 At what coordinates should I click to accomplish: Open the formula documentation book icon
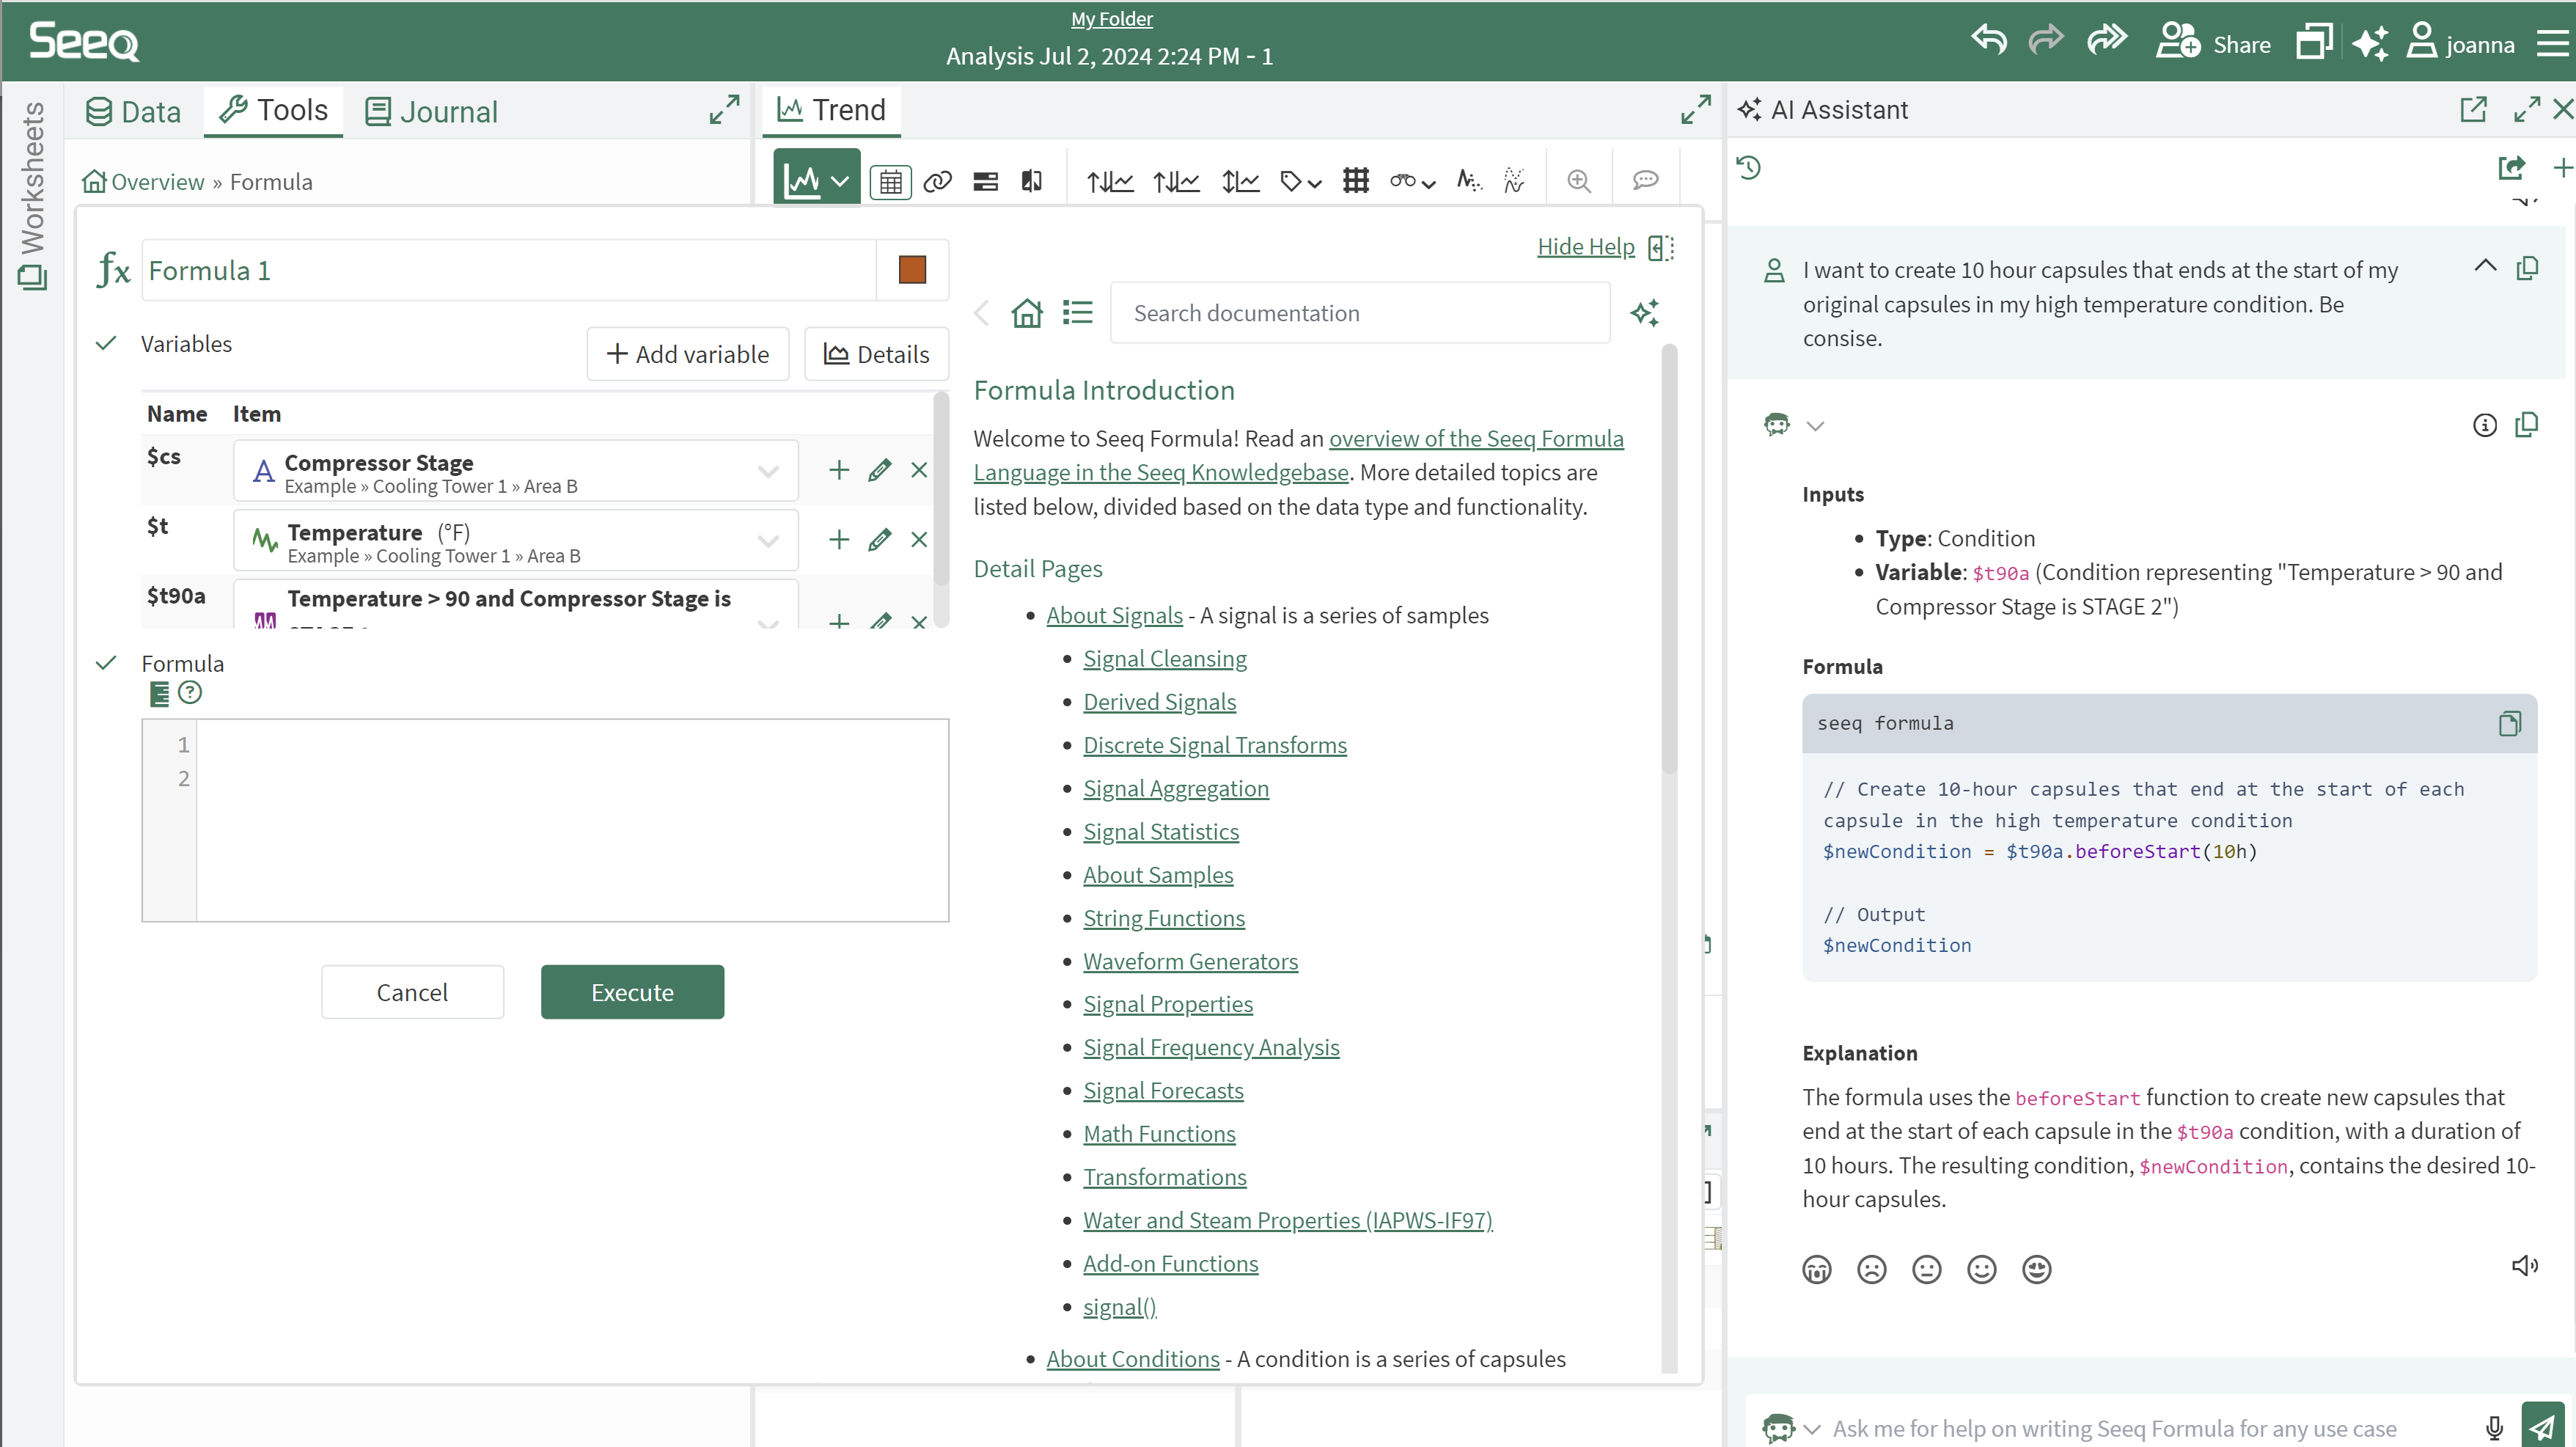point(159,693)
